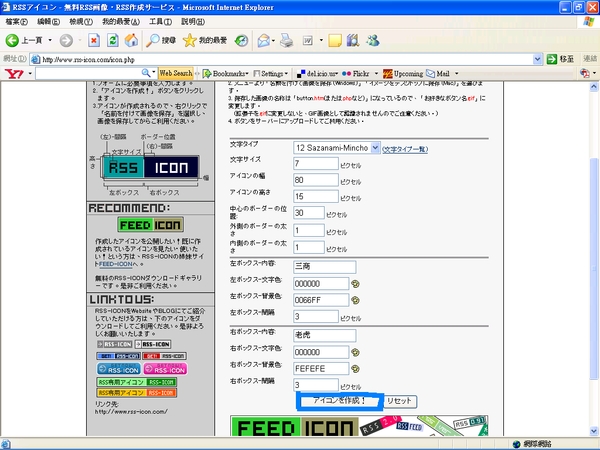The image size is (600, 450).
Task: Click the icon width field containing 80
Action: tap(316, 180)
